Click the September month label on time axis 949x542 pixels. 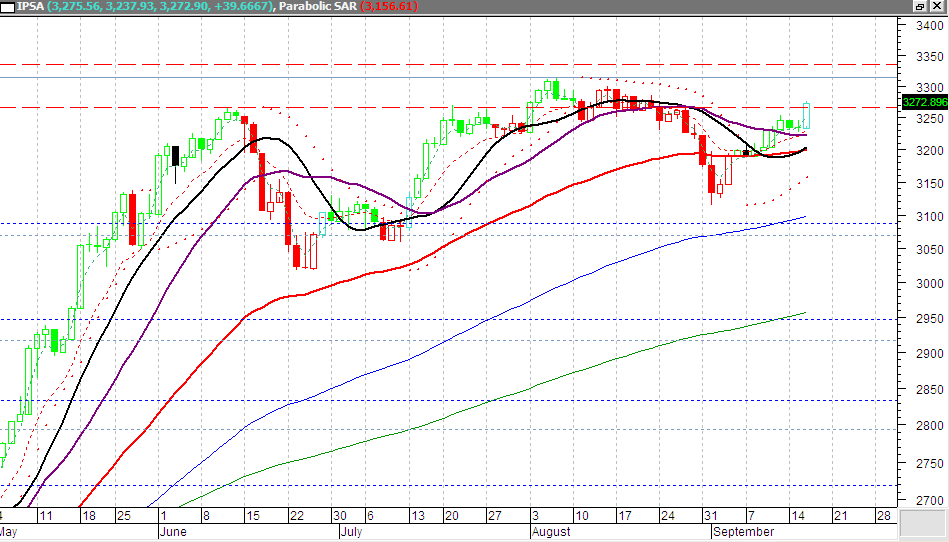743,532
